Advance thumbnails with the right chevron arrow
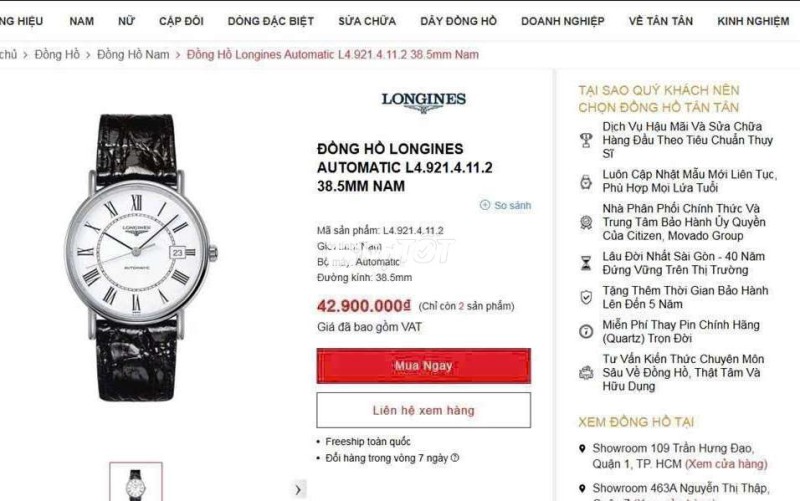Viewport: 800px width, 501px height. click(x=298, y=490)
